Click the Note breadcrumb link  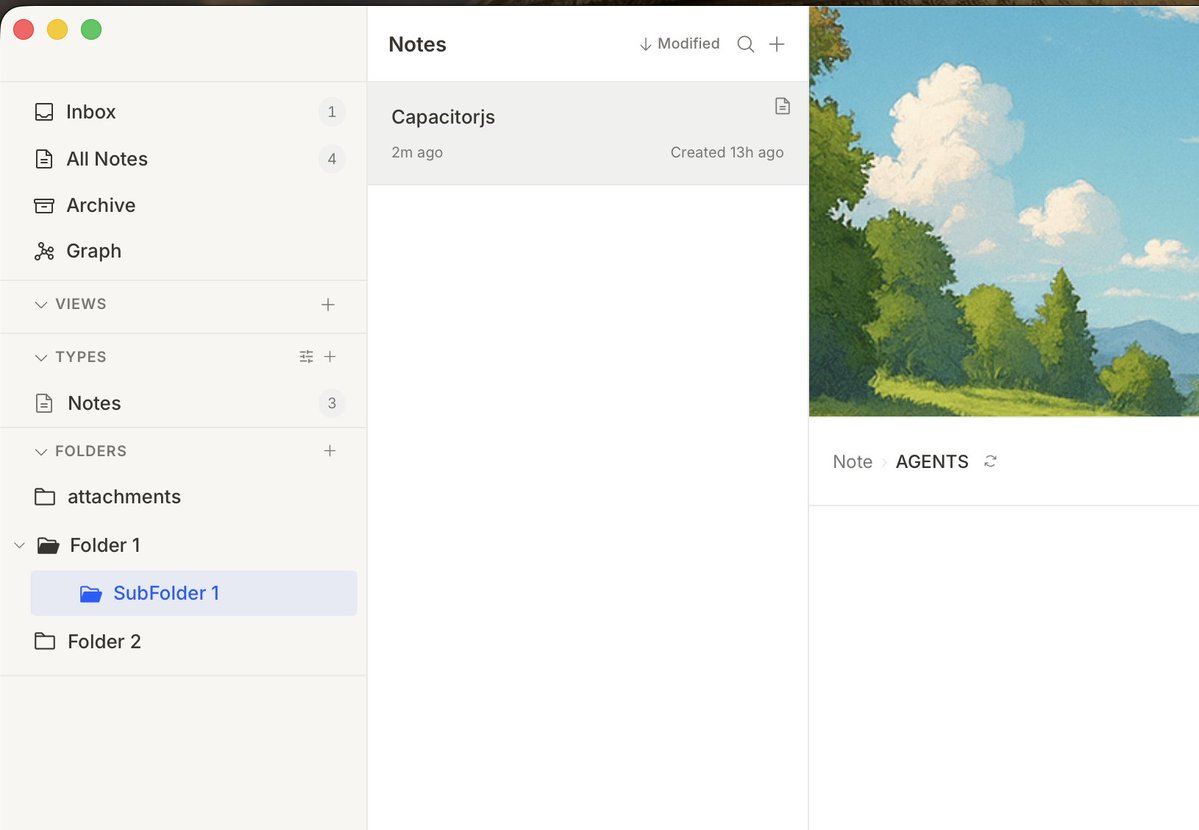(x=853, y=461)
